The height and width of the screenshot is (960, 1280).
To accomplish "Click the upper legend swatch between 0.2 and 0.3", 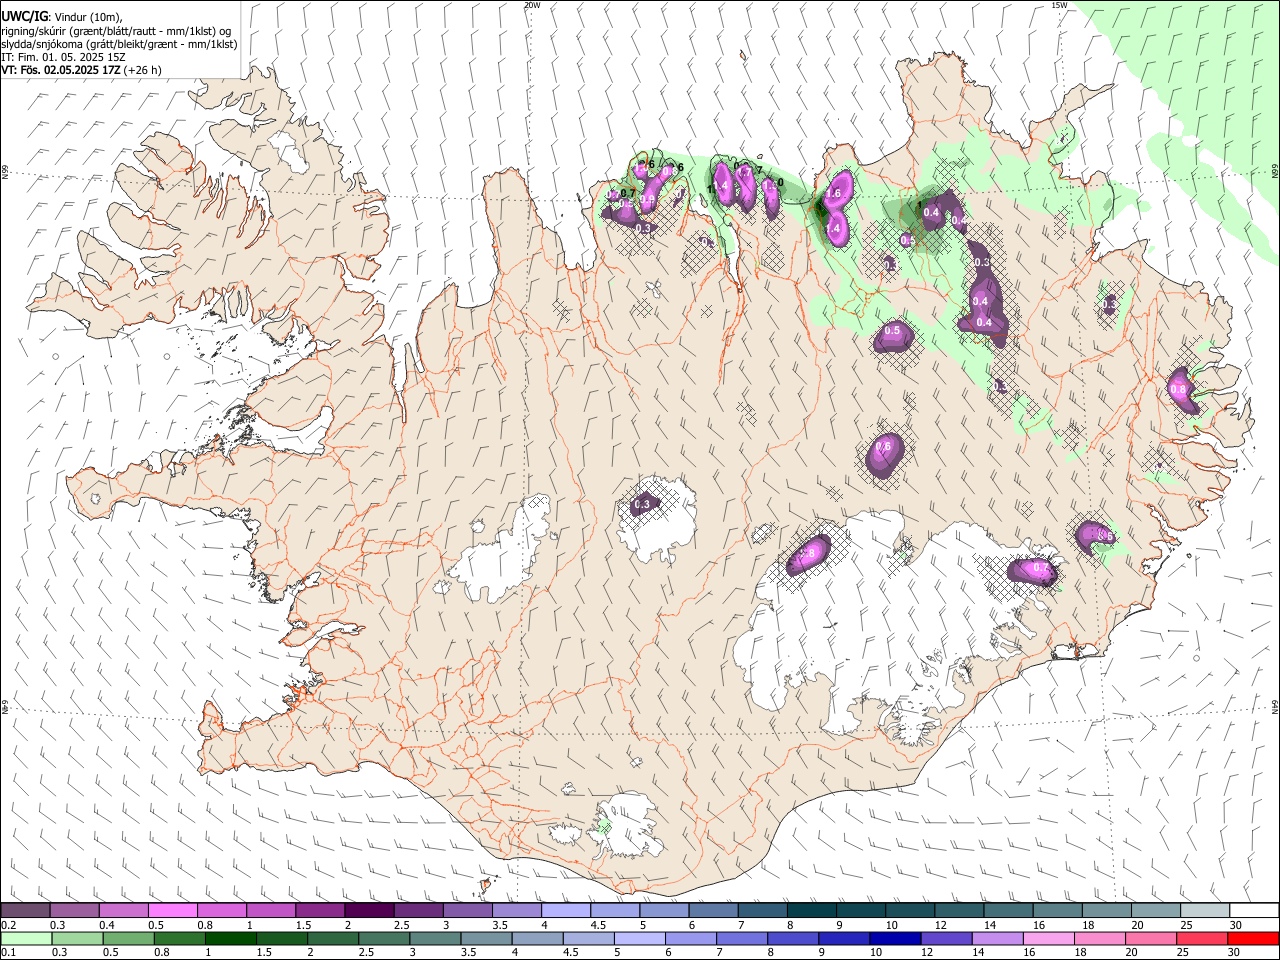I will tap(25, 910).
